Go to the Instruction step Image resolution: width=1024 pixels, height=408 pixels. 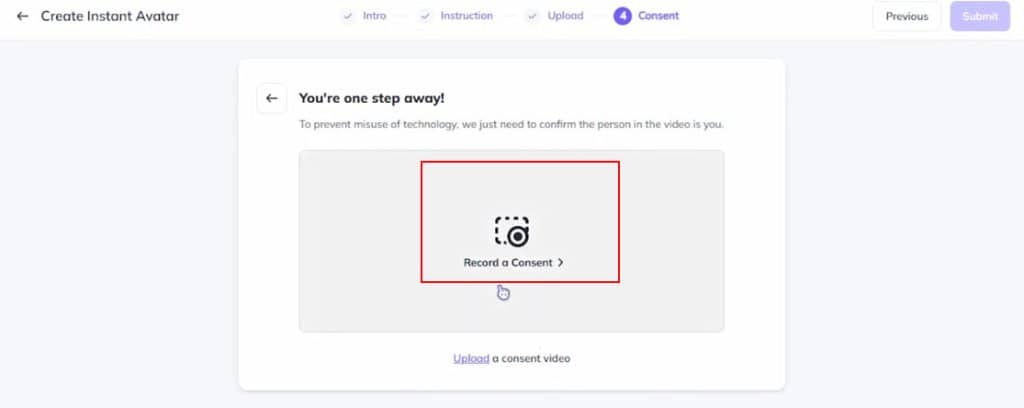click(x=466, y=16)
